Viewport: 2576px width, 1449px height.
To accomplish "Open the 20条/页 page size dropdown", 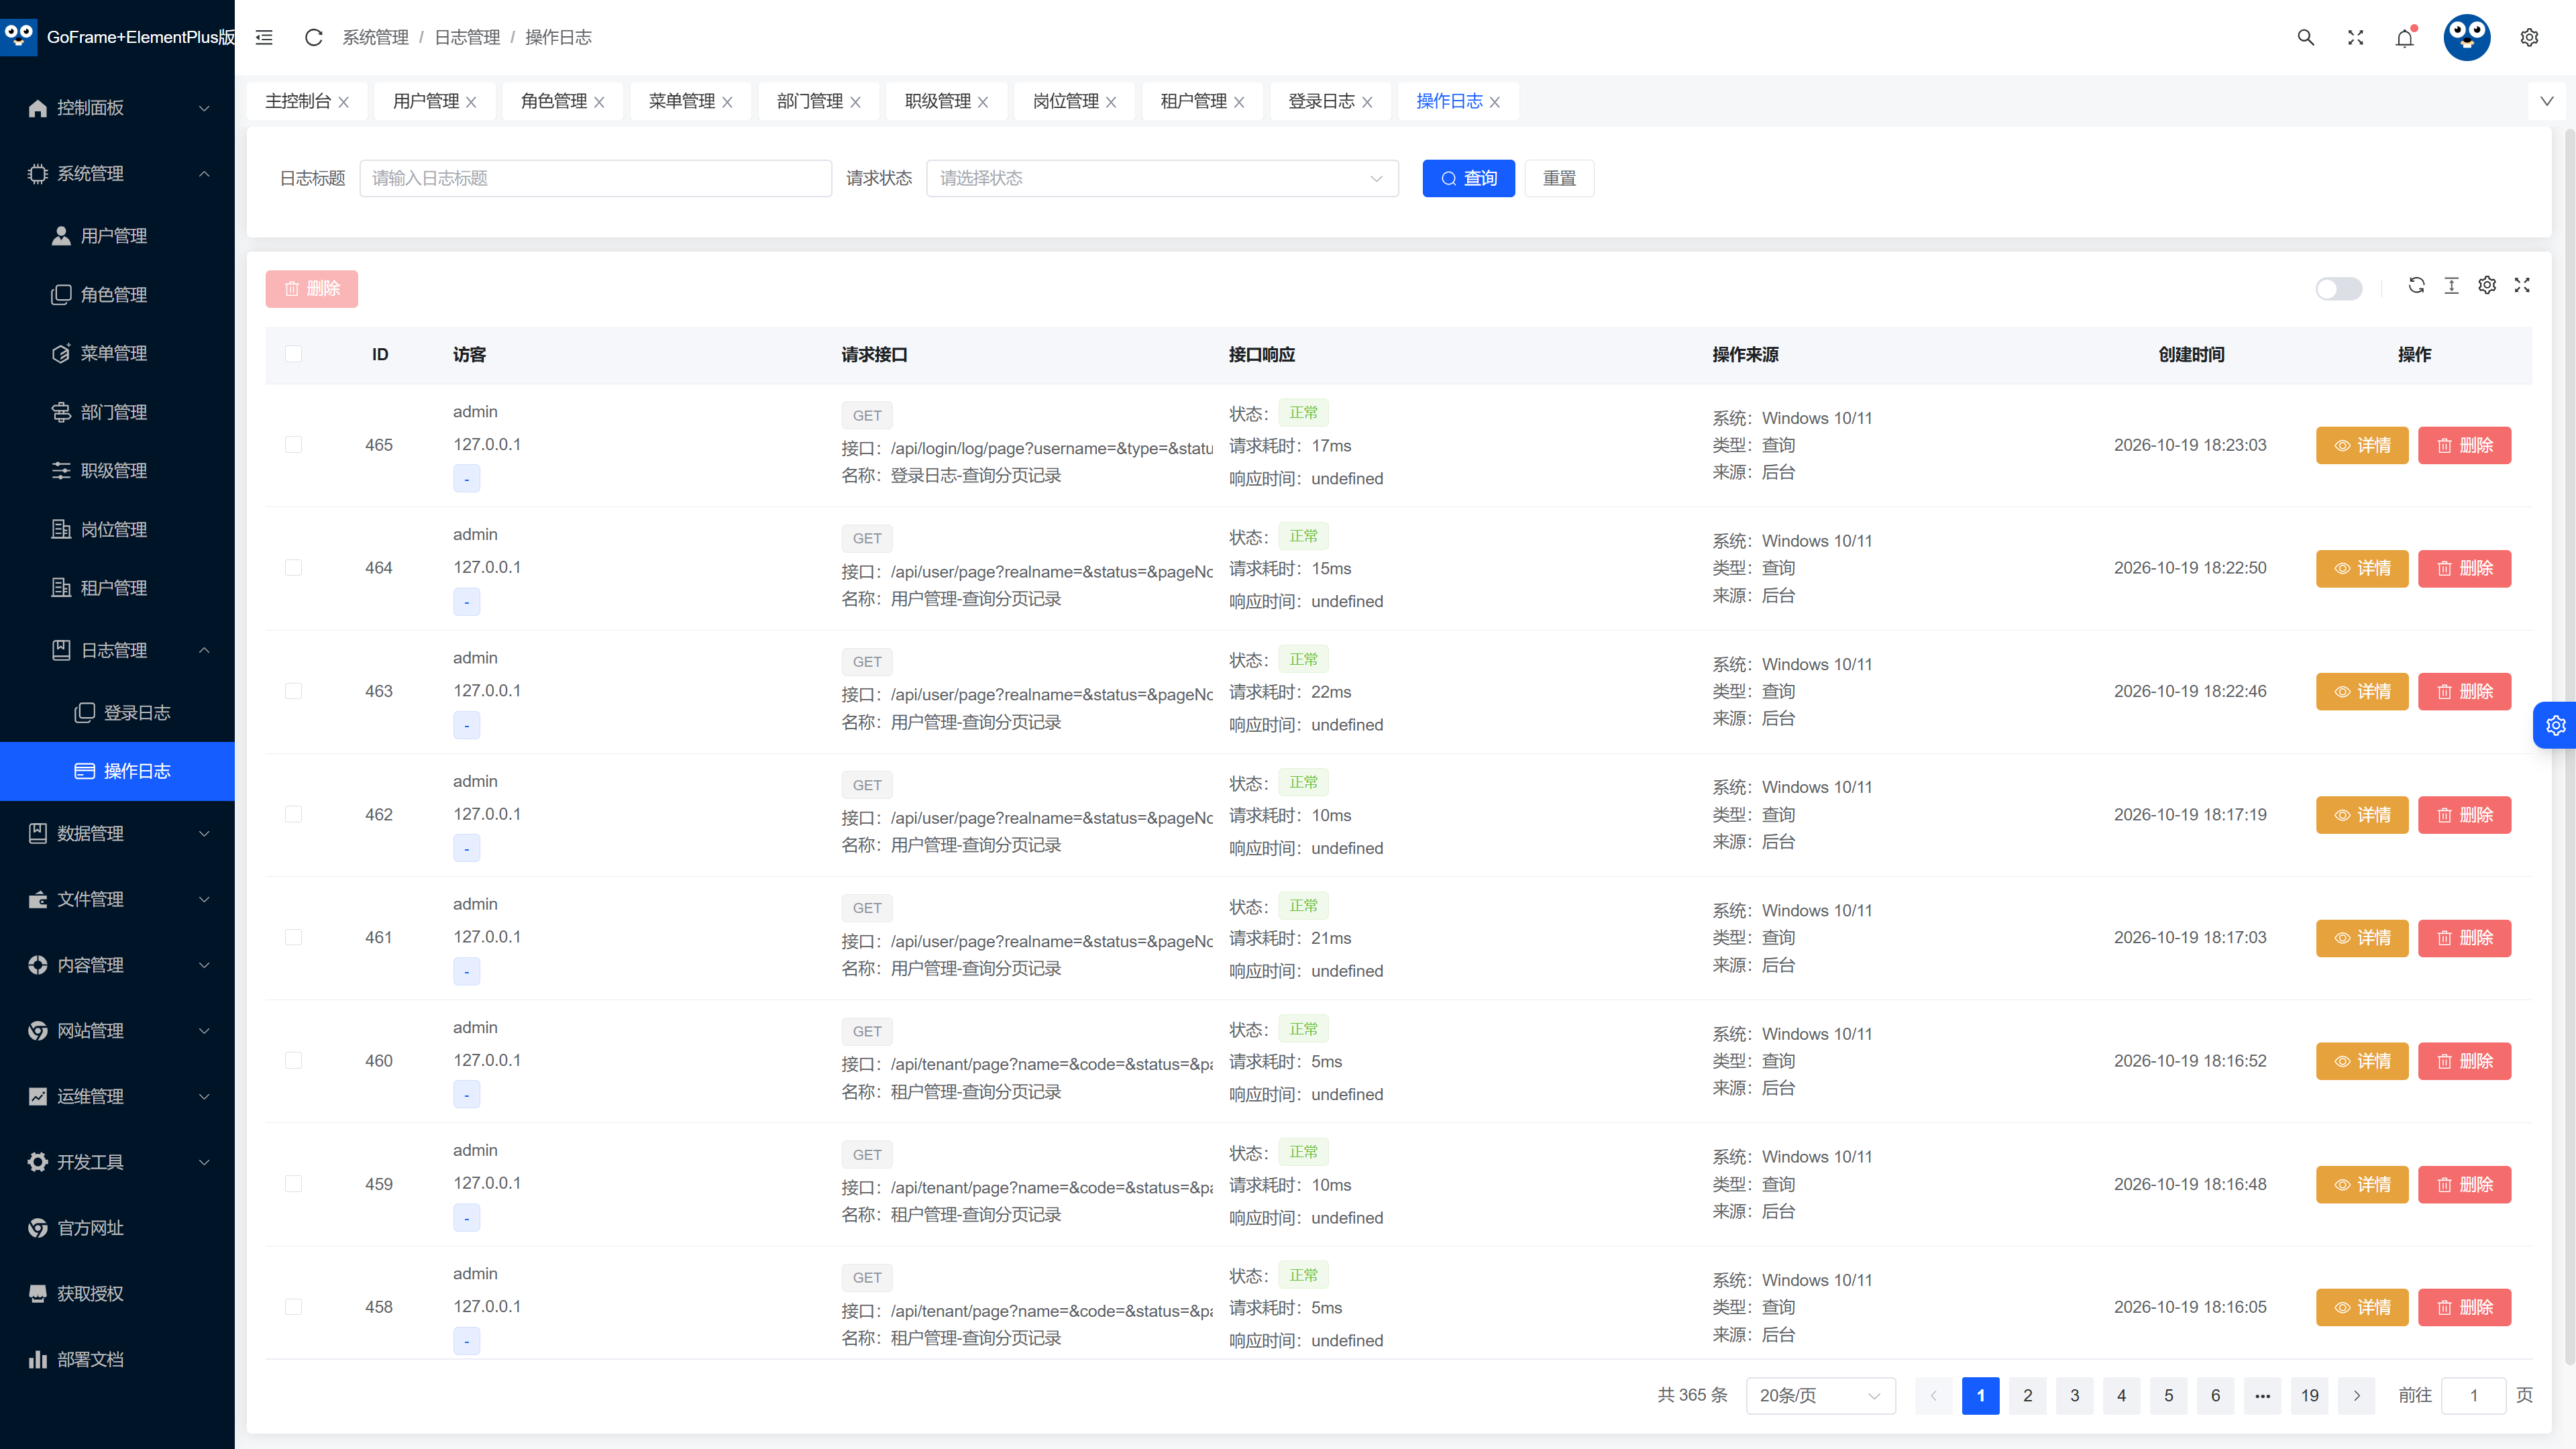I will coord(1820,1395).
